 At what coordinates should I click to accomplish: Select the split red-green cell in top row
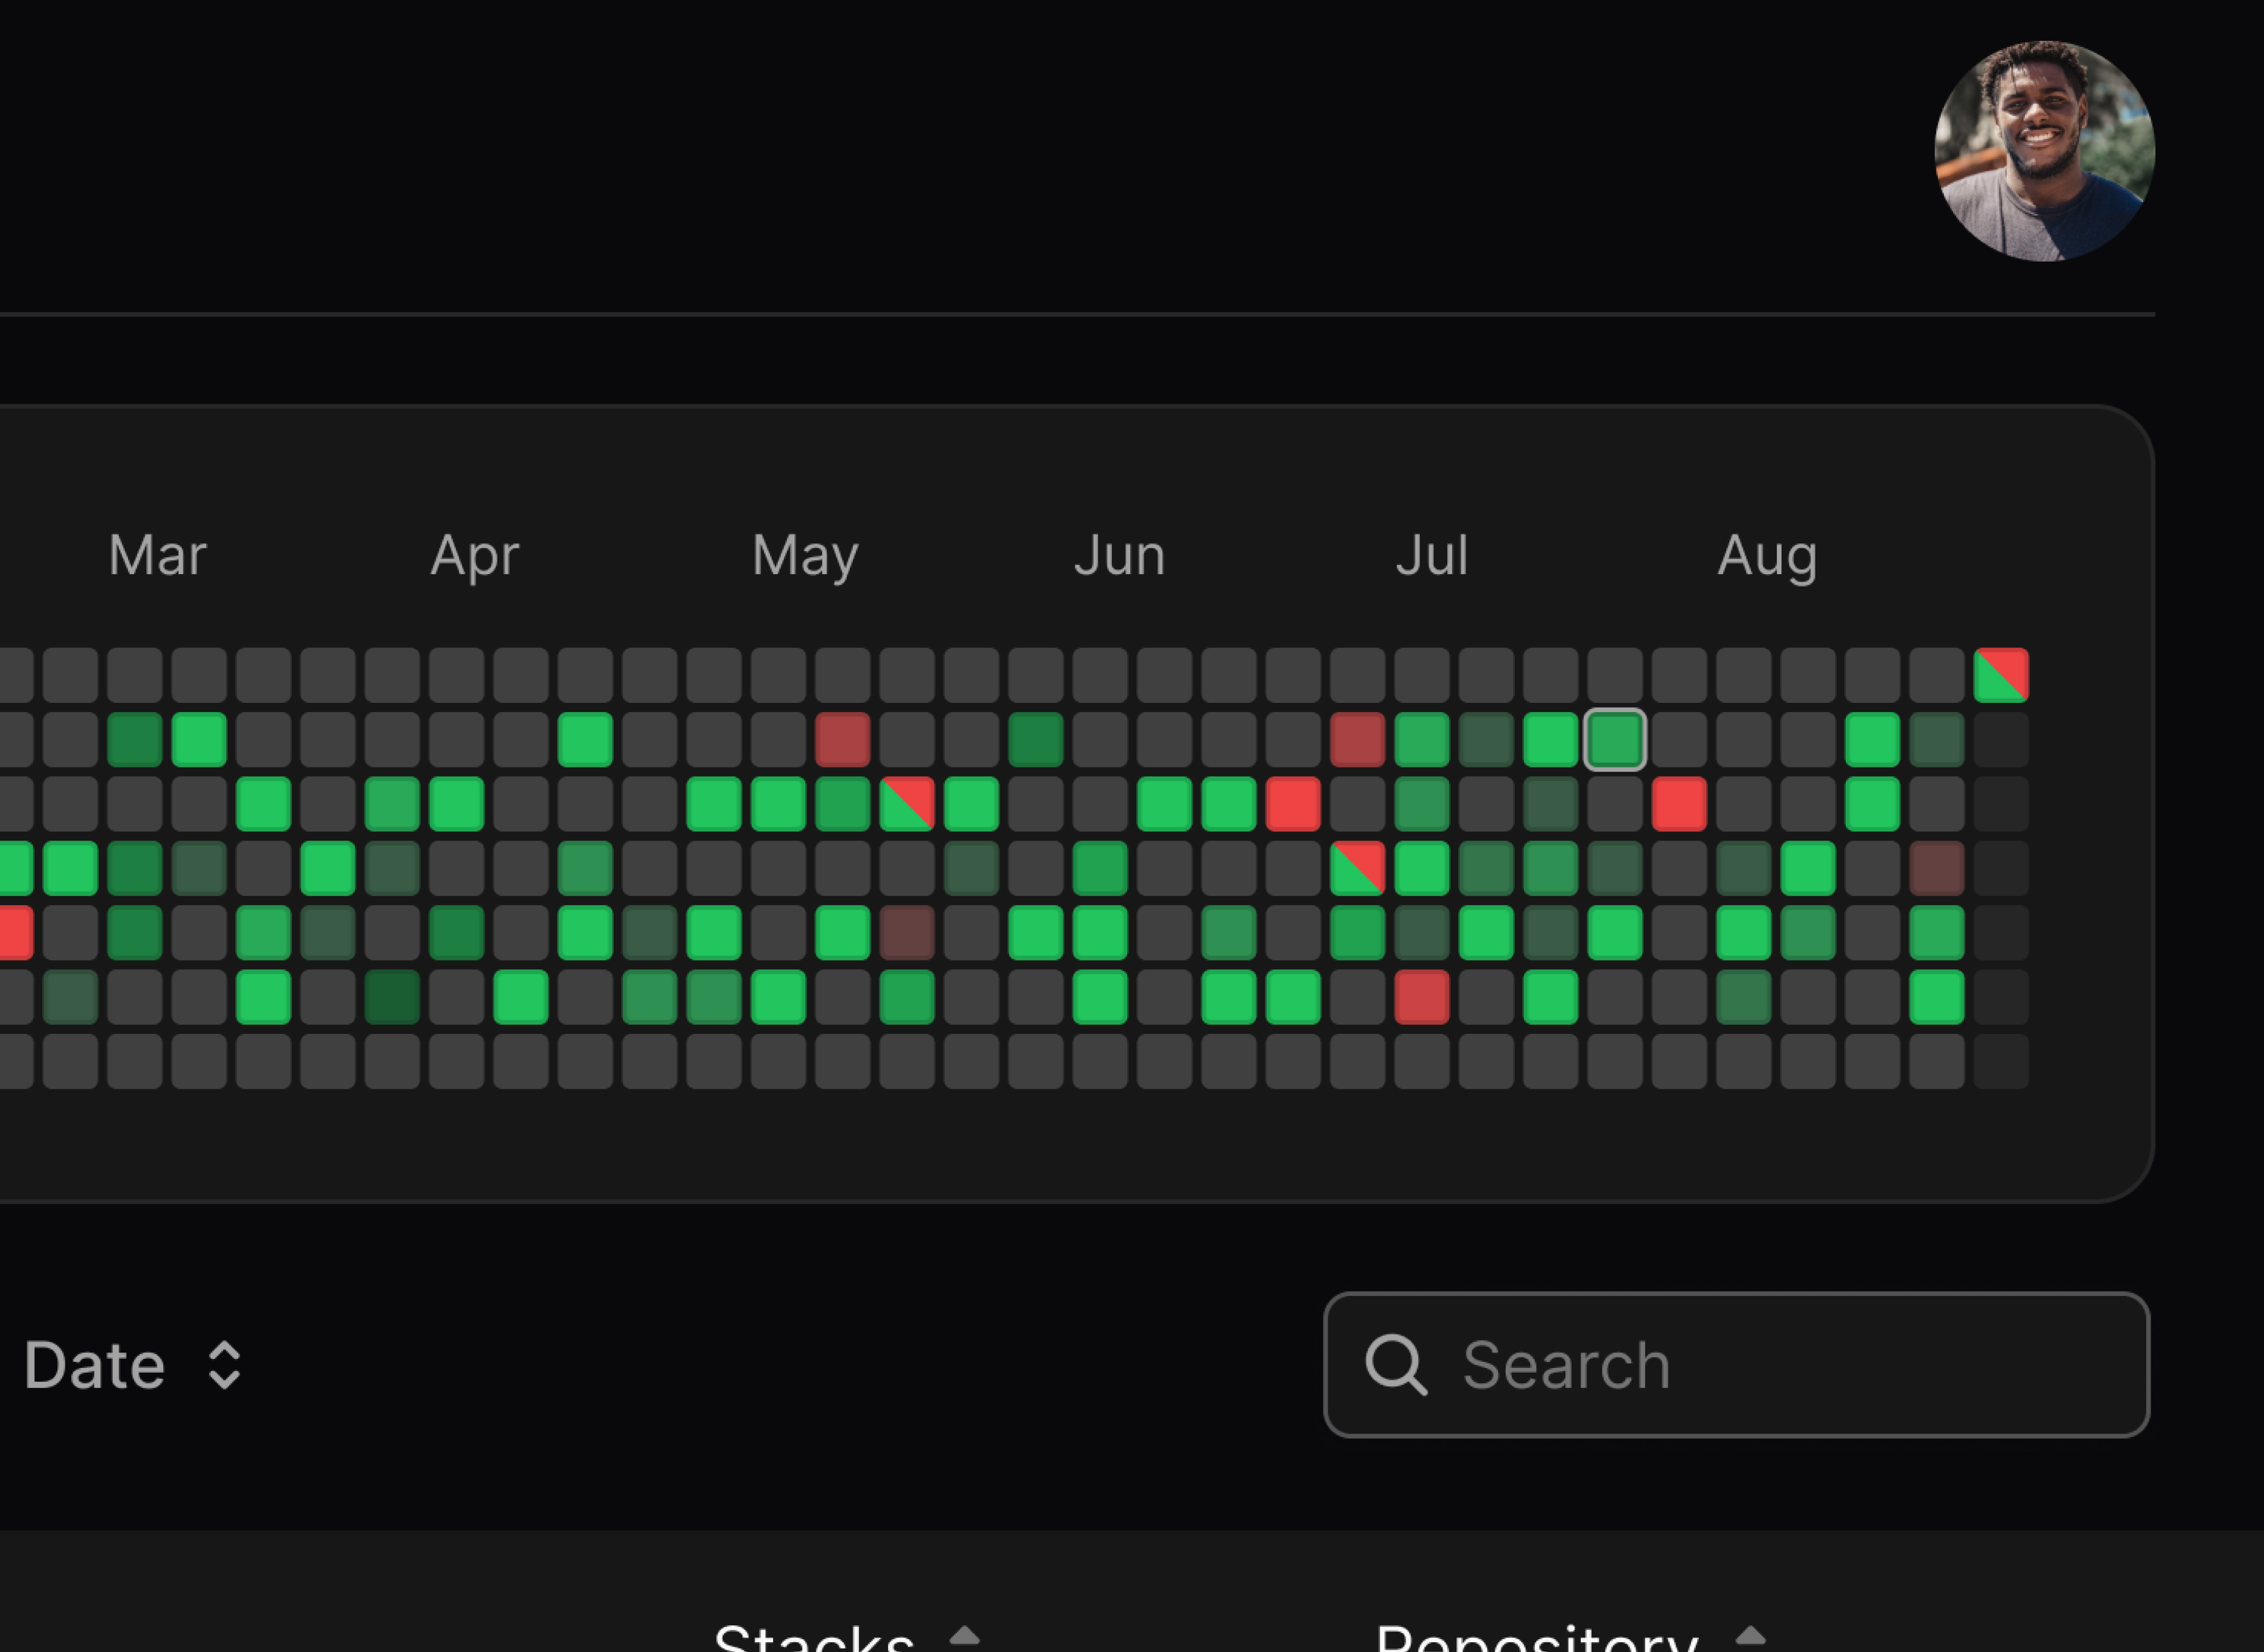[x=2001, y=674]
